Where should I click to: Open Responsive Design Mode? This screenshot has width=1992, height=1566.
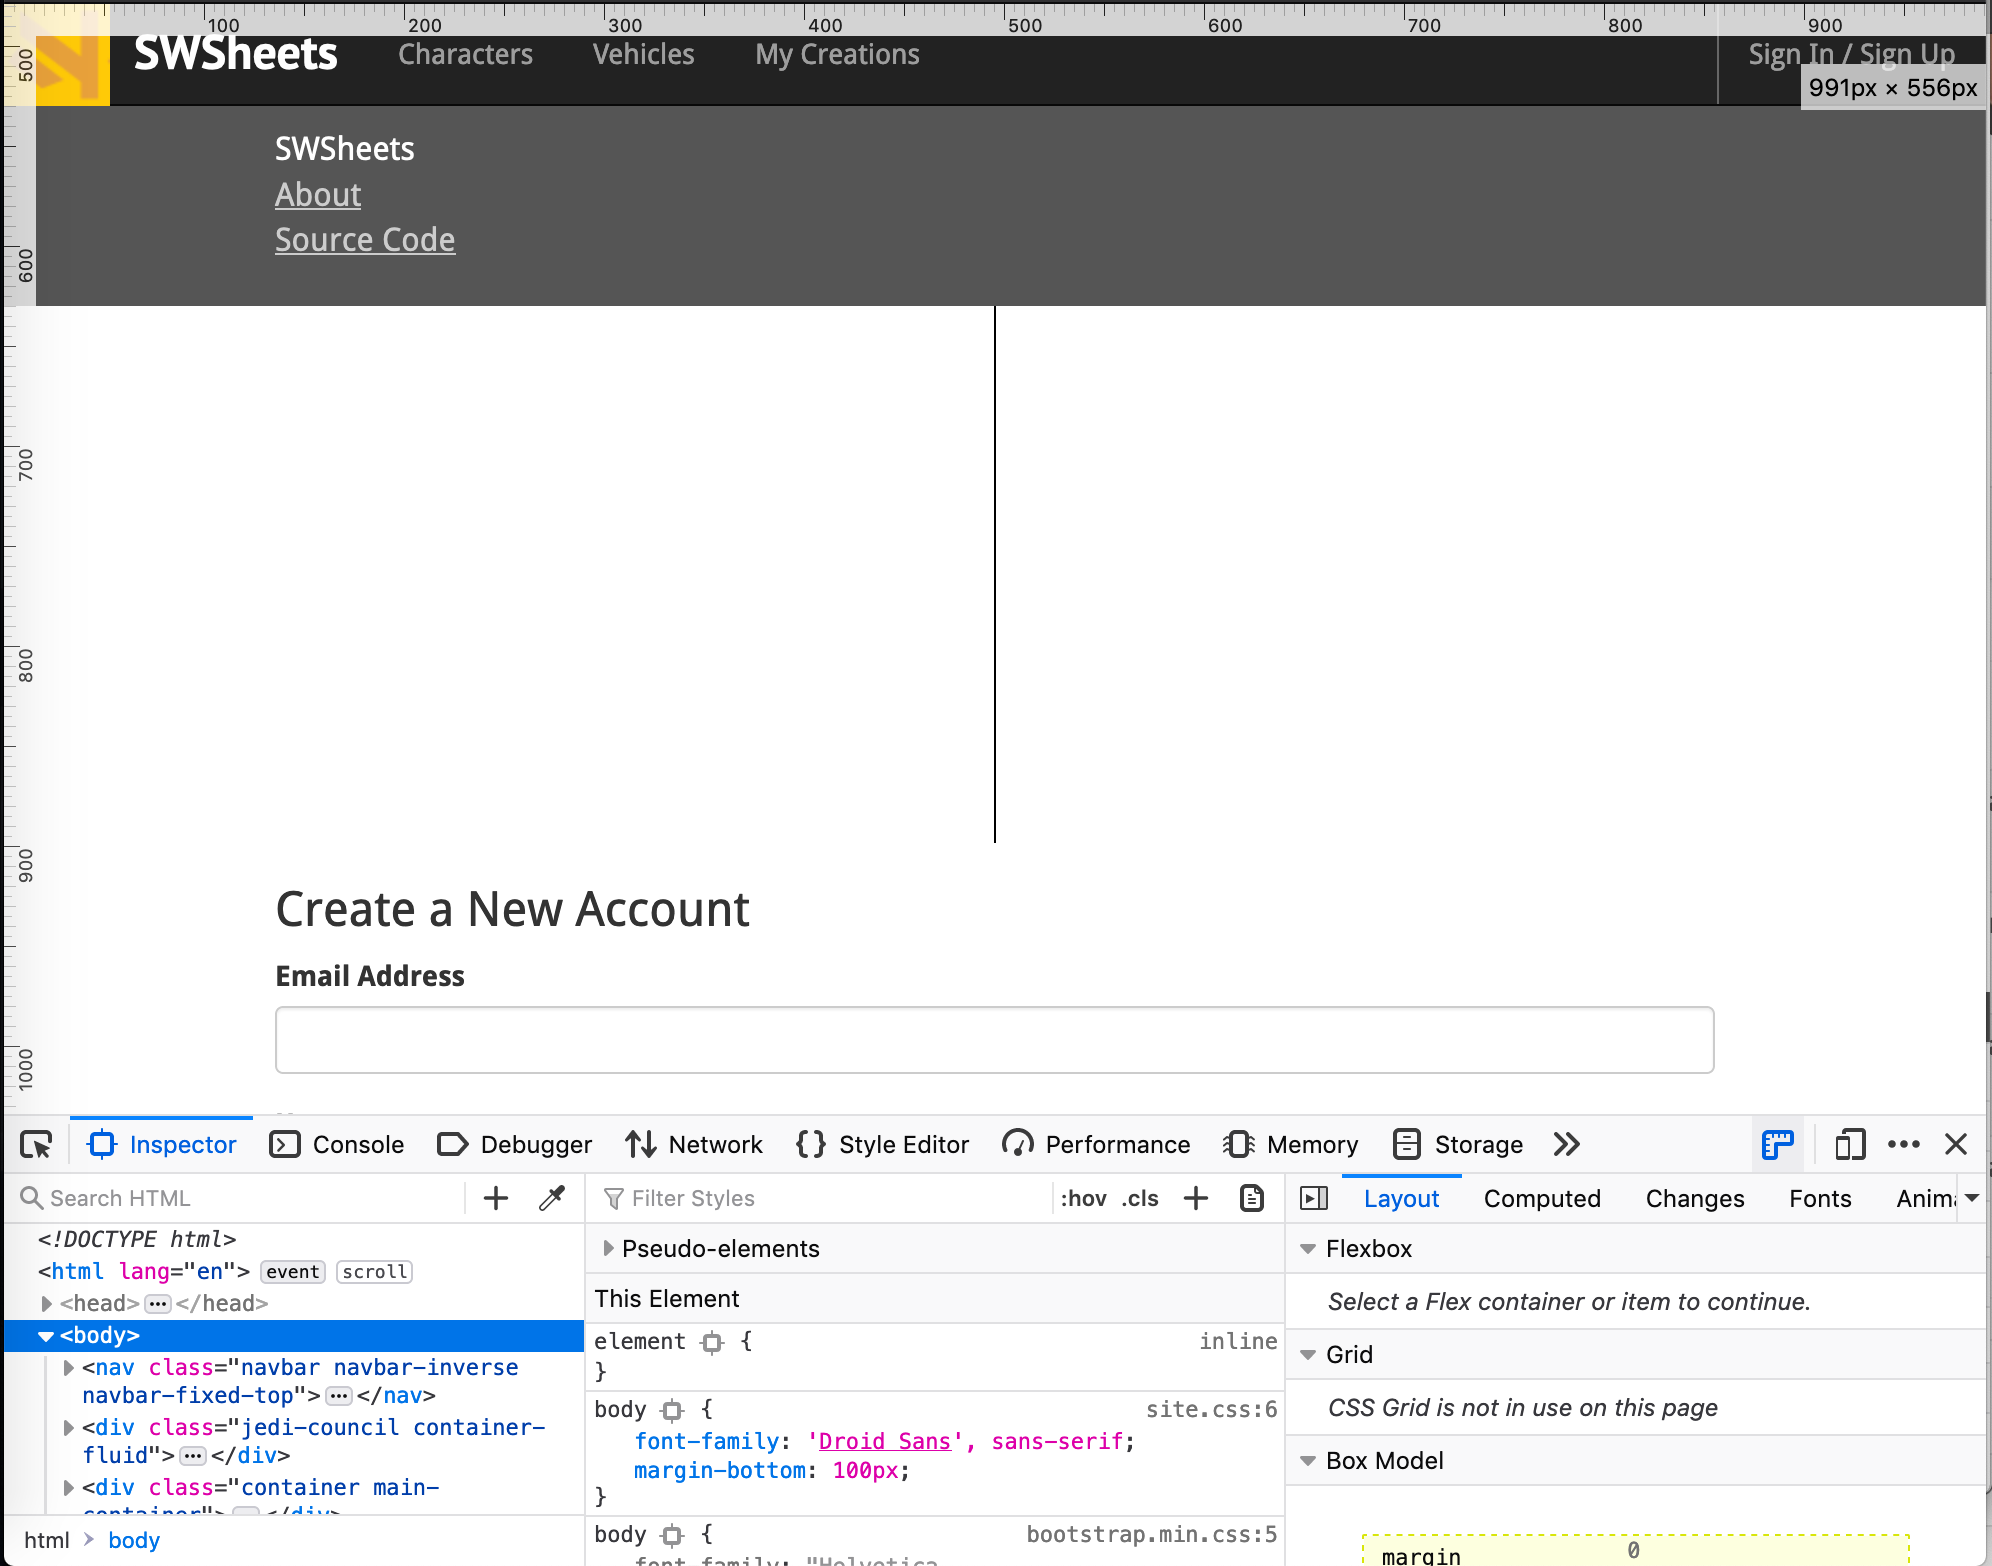(x=1849, y=1144)
